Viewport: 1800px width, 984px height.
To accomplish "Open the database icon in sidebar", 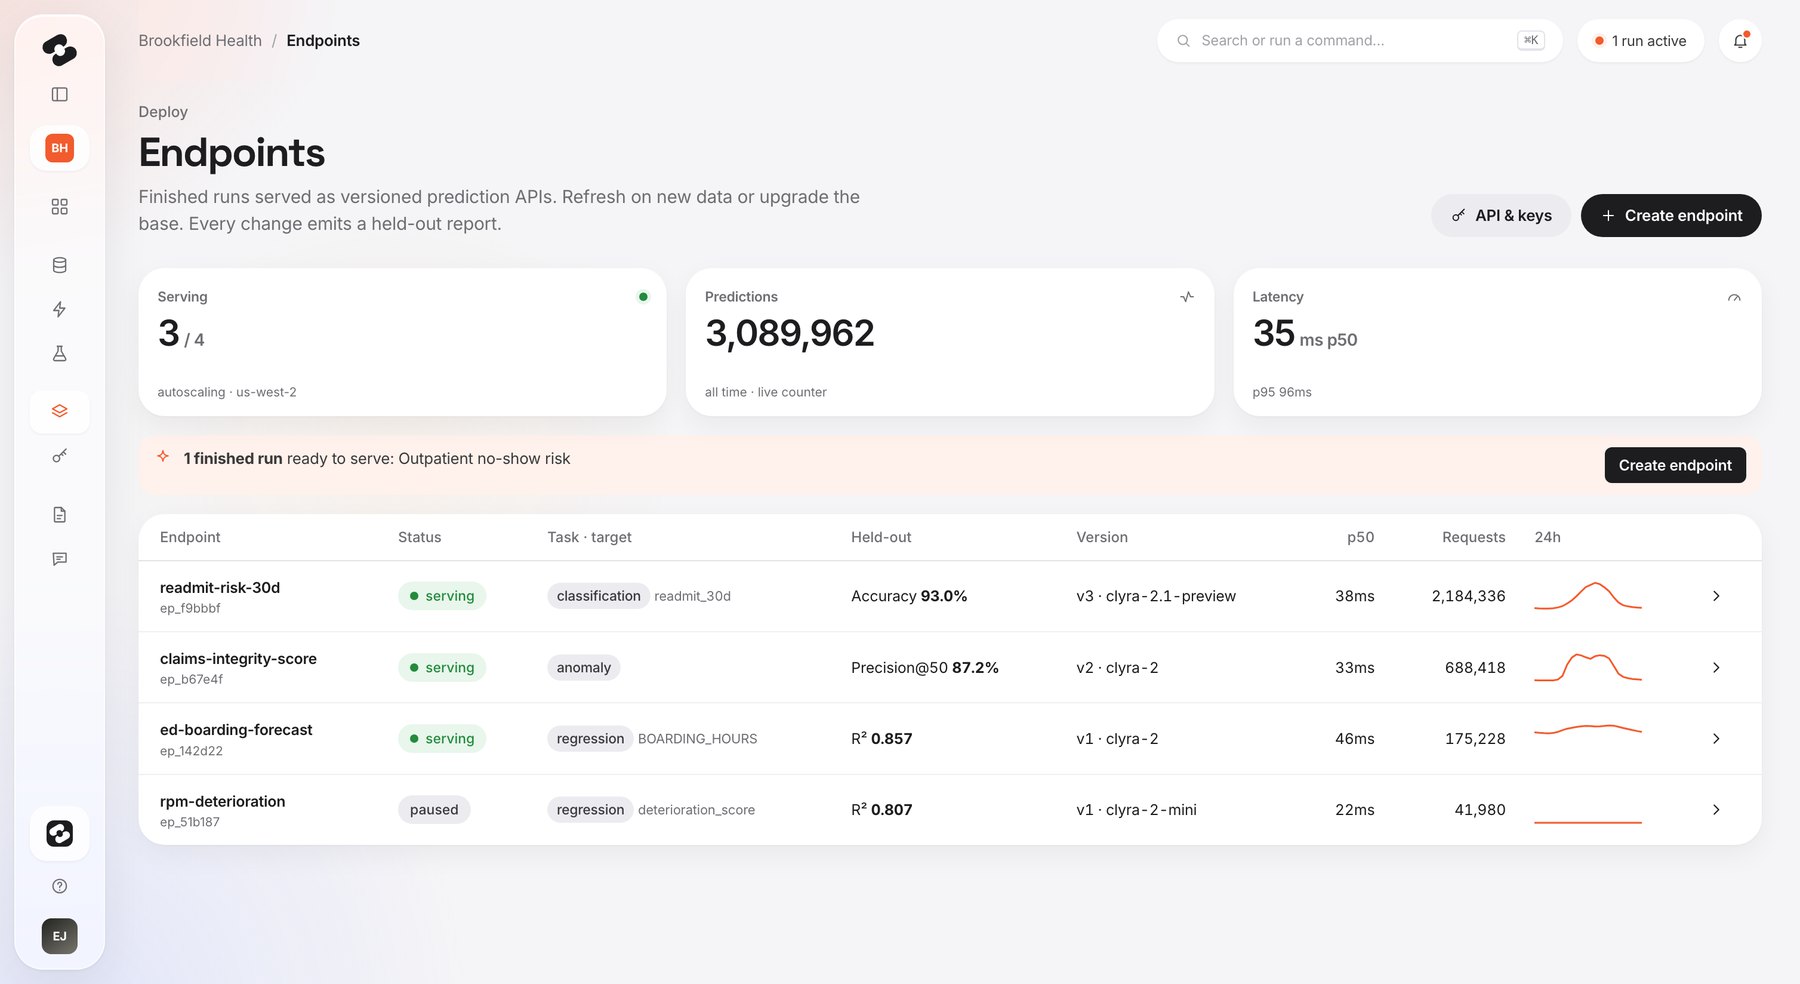I will (x=59, y=265).
